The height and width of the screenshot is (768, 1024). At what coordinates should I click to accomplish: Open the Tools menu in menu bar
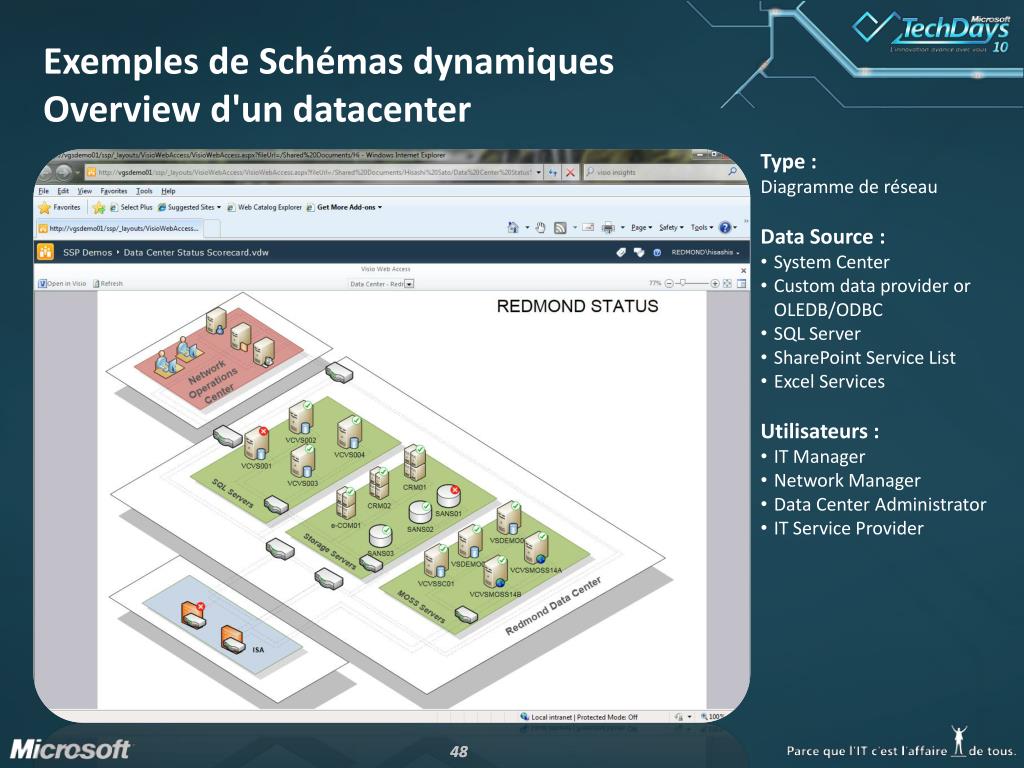[x=144, y=191]
